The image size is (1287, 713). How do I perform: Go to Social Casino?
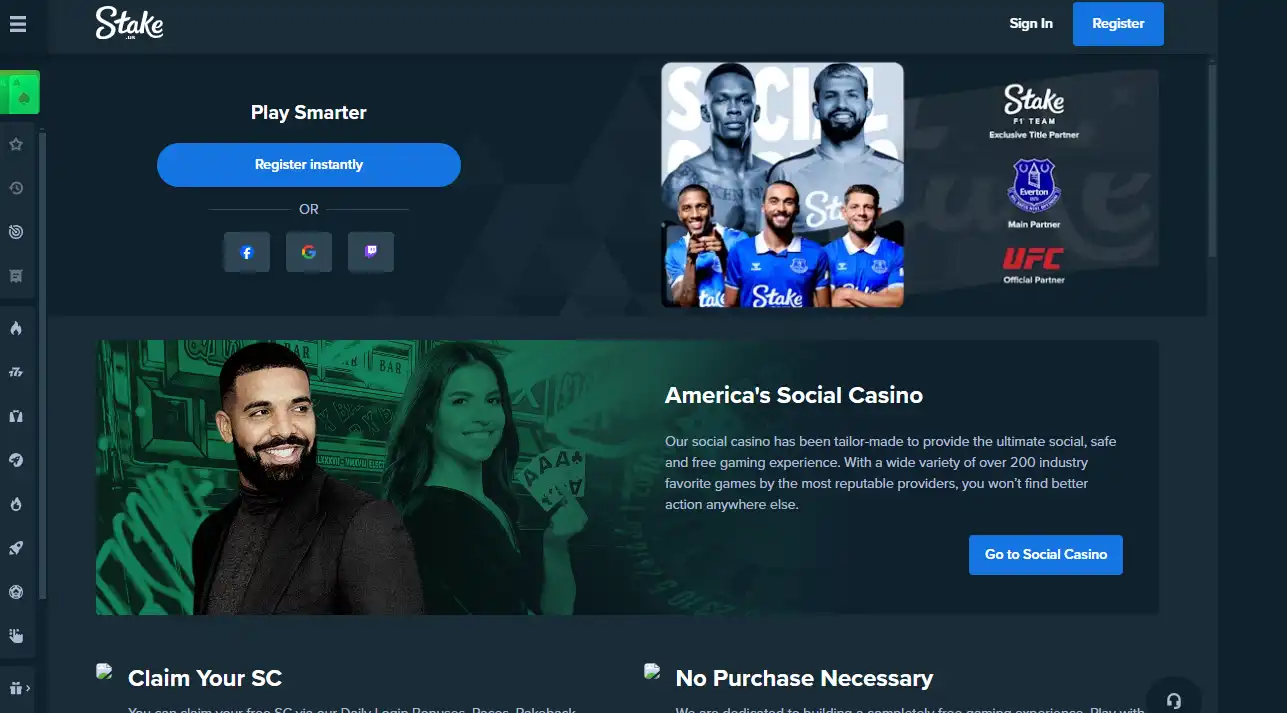click(1046, 554)
